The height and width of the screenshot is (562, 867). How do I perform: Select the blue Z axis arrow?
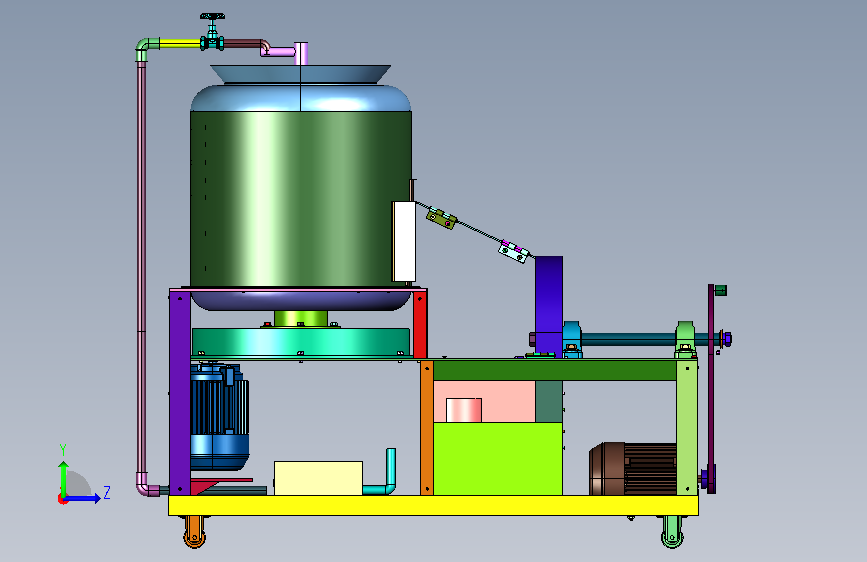click(83, 498)
